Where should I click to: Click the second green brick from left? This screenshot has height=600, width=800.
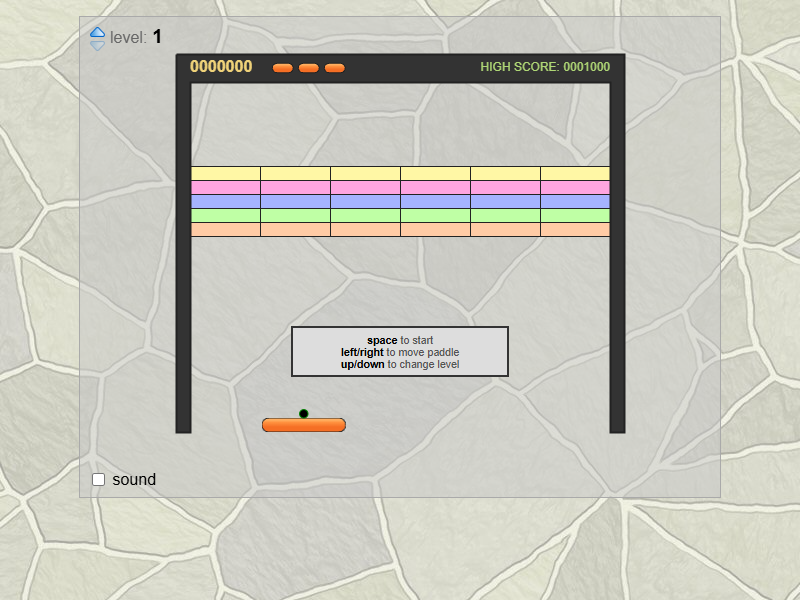295,215
